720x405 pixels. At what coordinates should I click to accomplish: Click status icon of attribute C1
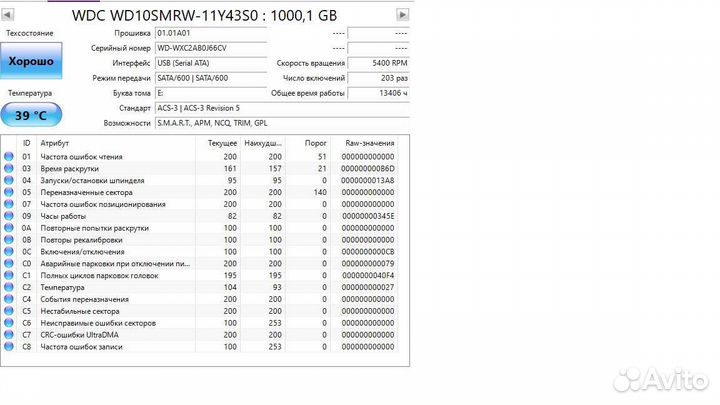(9, 276)
